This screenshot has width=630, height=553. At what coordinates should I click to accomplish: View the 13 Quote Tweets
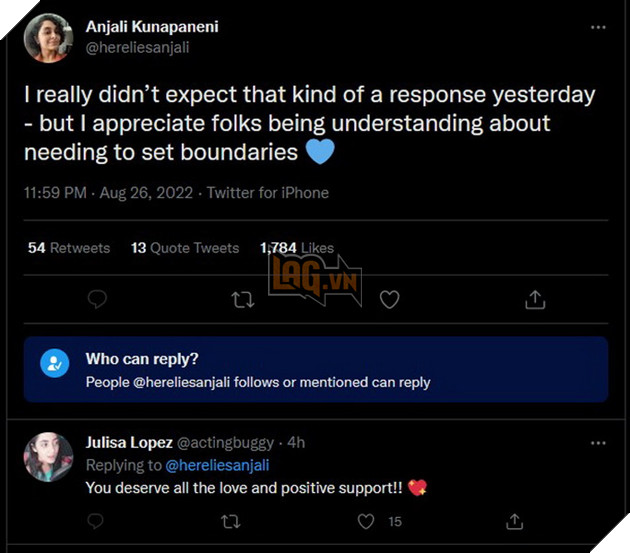click(185, 247)
